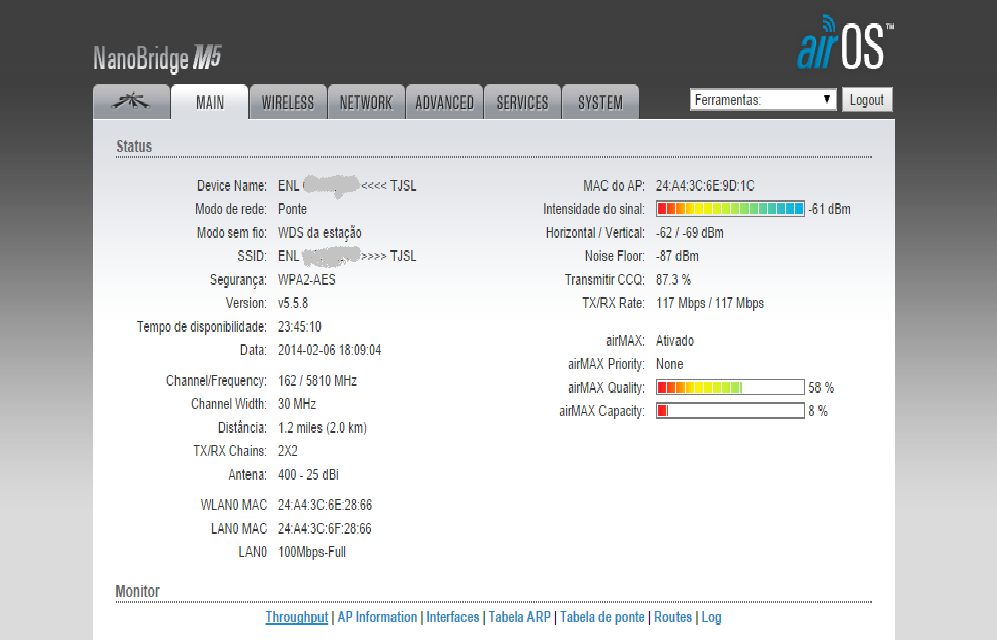
Task: Expand the Ferramentas dropdown
Action: pos(763,100)
